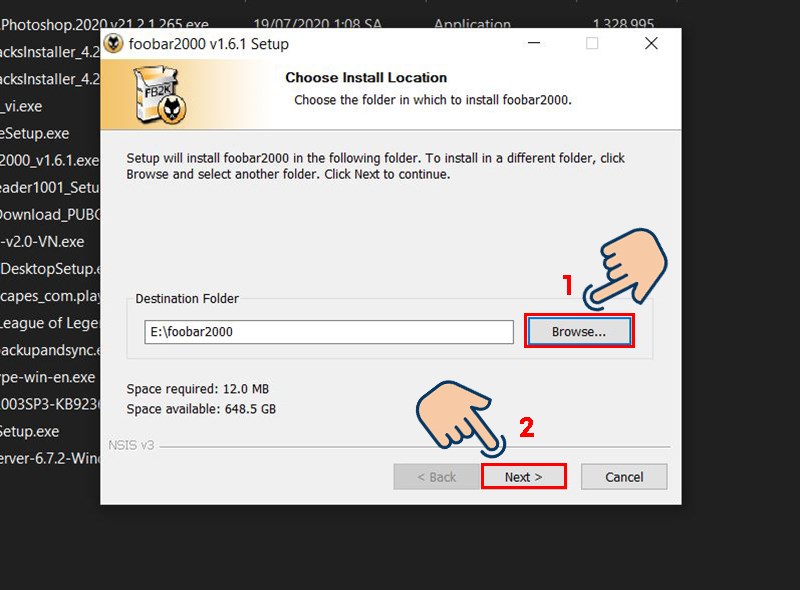Select _vi.exe in the file list behind

[x=21, y=106]
